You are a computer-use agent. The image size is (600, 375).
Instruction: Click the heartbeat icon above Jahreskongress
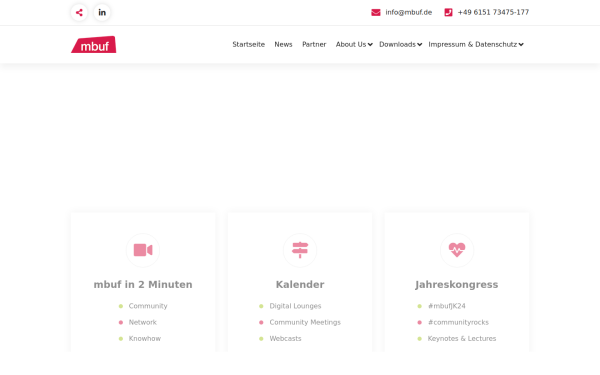coord(457,250)
